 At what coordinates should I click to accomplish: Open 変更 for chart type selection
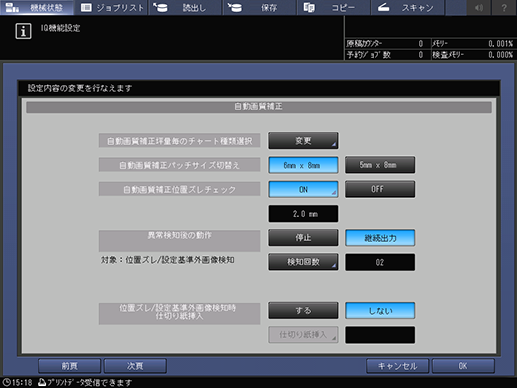coord(303,141)
